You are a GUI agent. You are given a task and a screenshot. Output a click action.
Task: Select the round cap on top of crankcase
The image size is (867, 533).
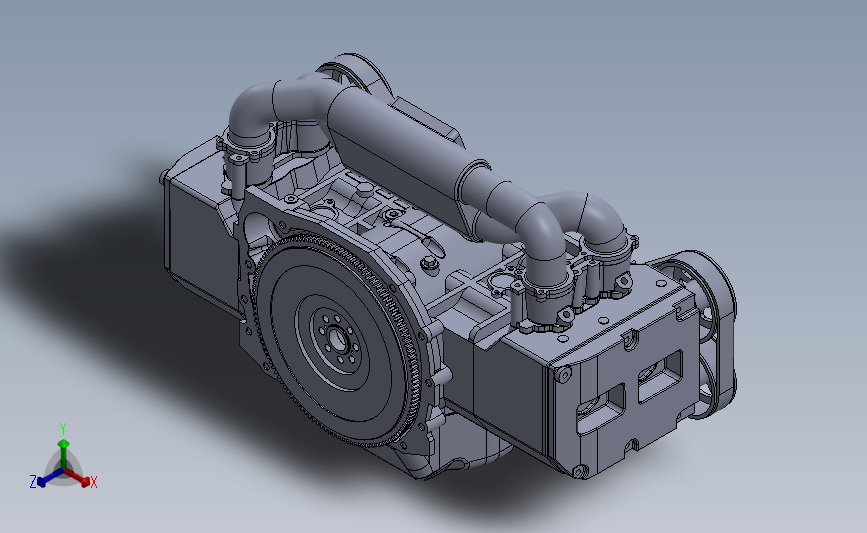coord(365,189)
